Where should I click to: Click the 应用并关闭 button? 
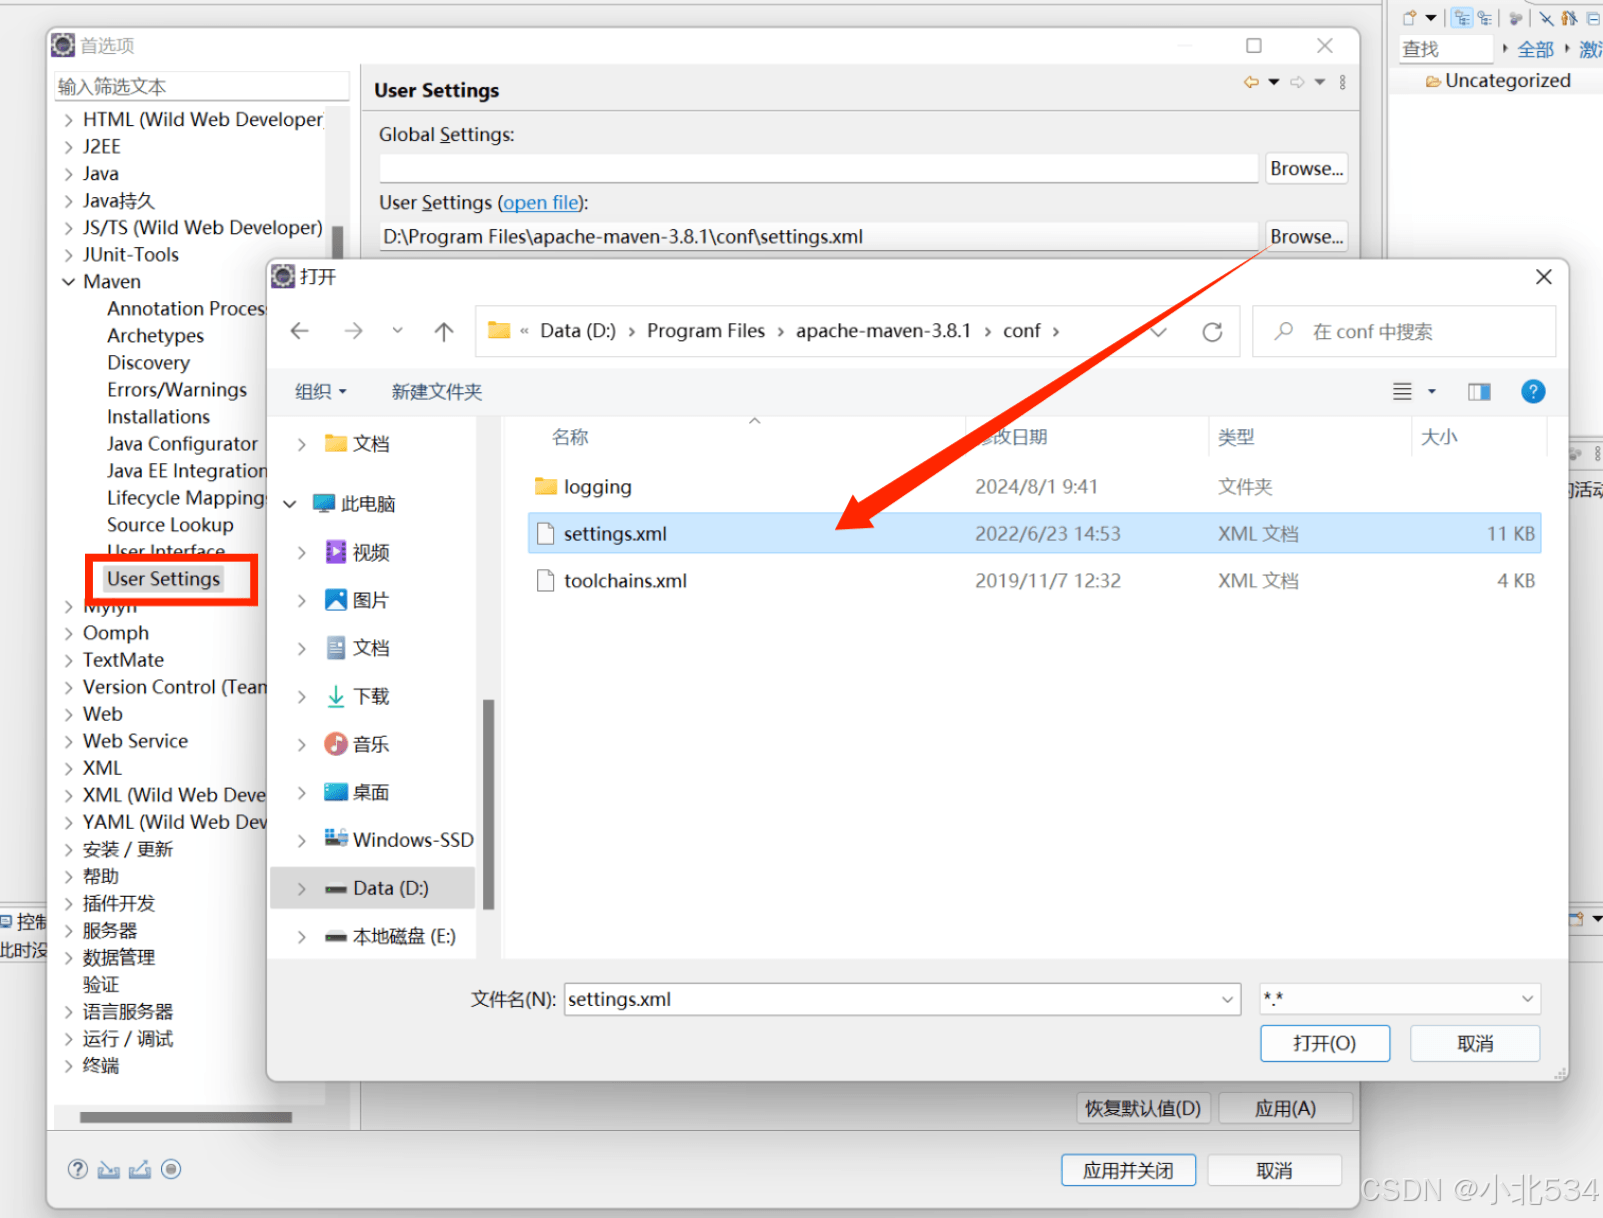click(1128, 1169)
